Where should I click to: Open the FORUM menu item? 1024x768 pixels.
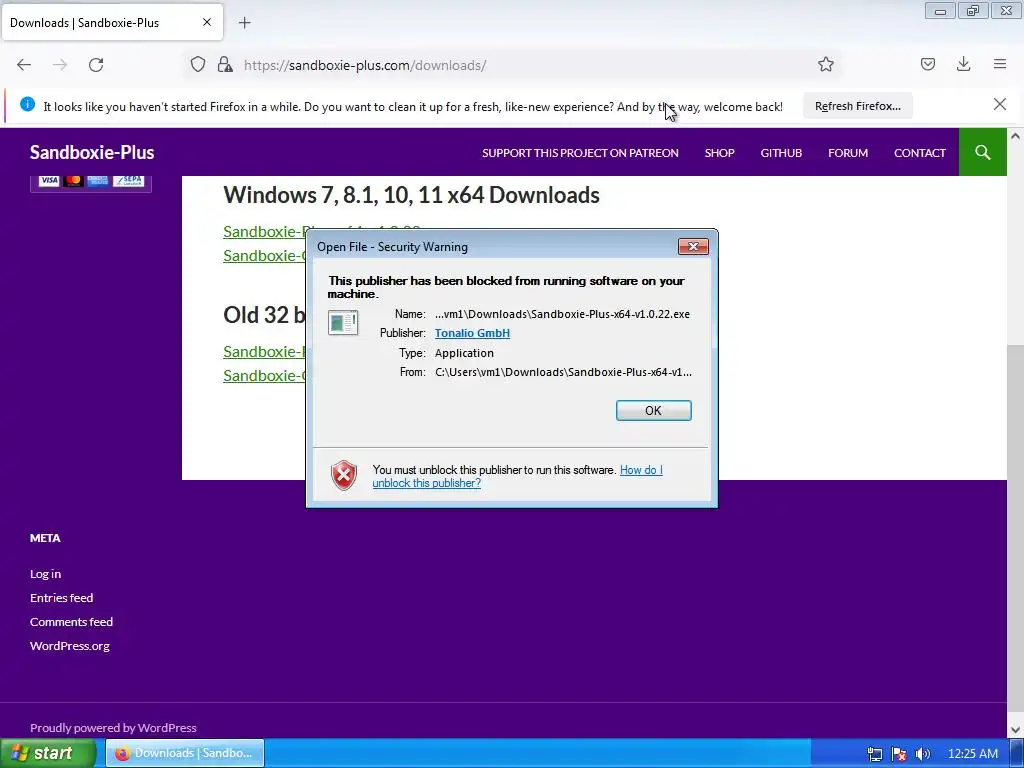pos(848,153)
